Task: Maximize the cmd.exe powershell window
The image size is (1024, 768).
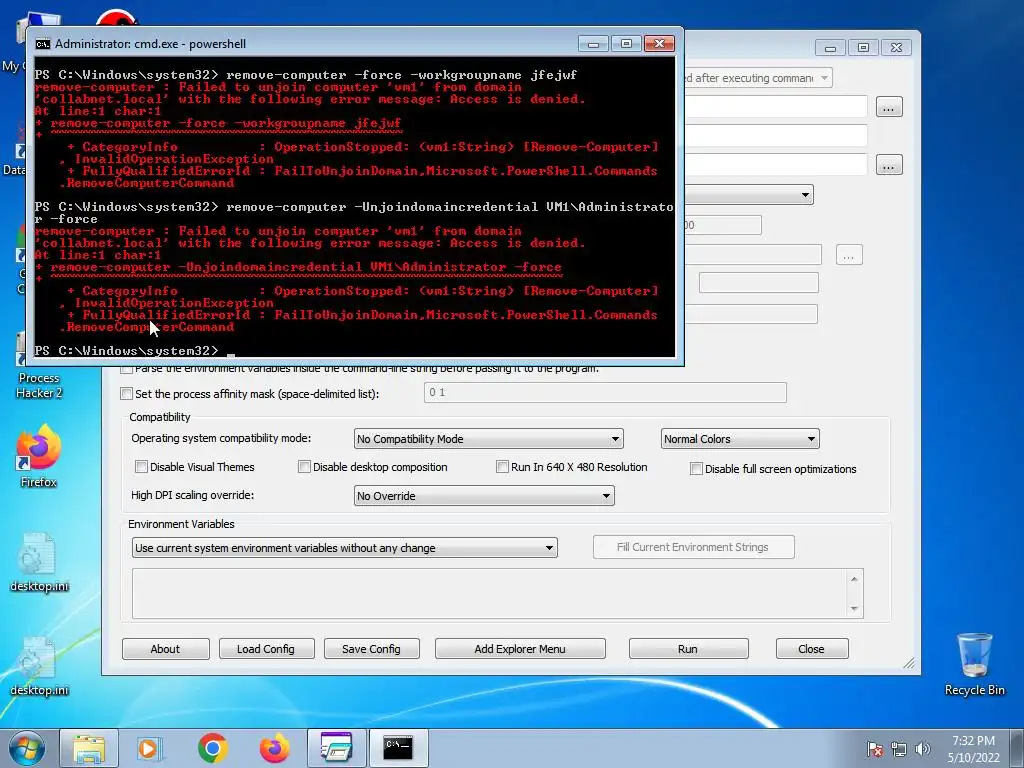Action: pyautogui.click(x=626, y=44)
